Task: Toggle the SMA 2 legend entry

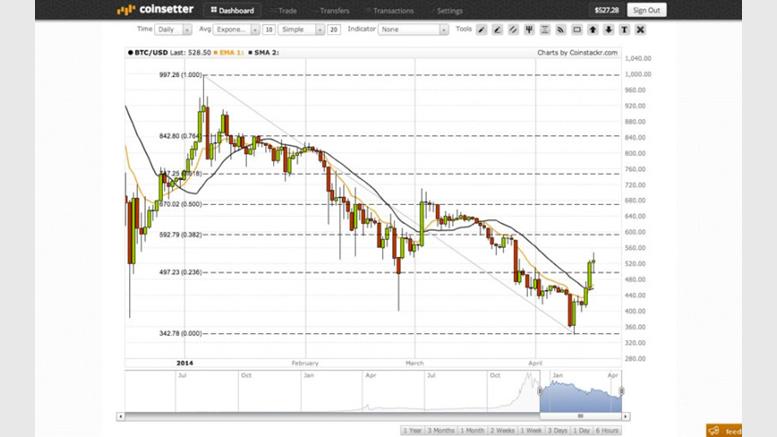Action: [264, 53]
